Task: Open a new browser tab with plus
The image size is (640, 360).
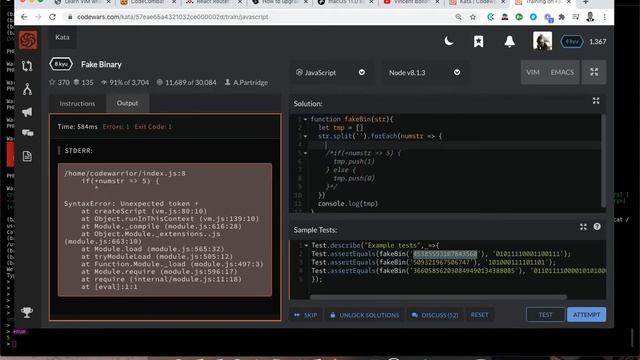Action: pyautogui.click(x=585, y=2)
